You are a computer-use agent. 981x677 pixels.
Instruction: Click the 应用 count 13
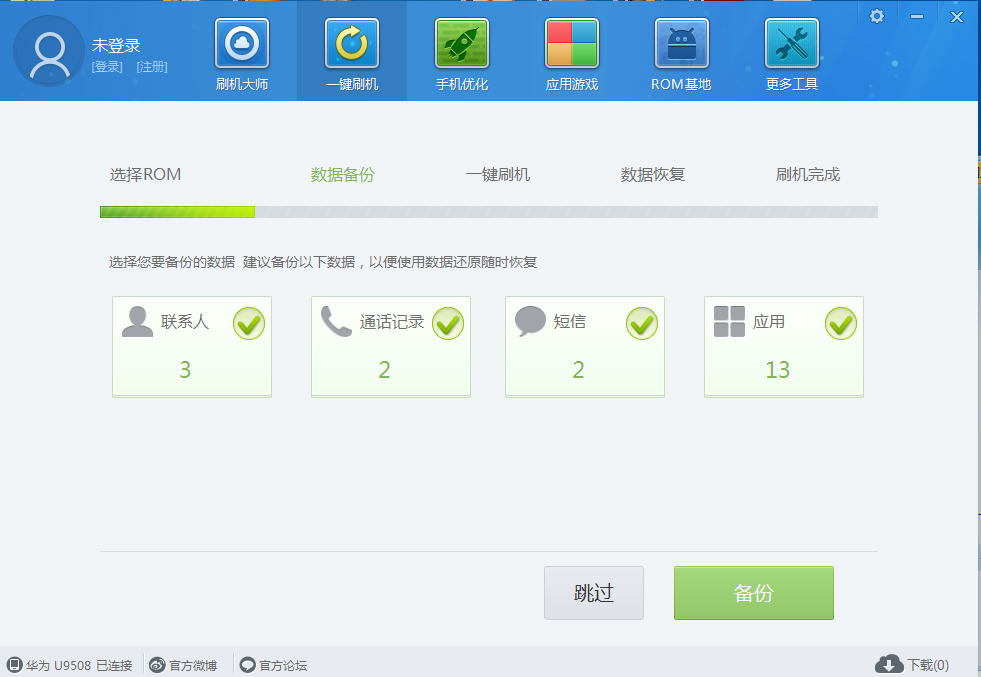pyautogui.click(x=778, y=370)
